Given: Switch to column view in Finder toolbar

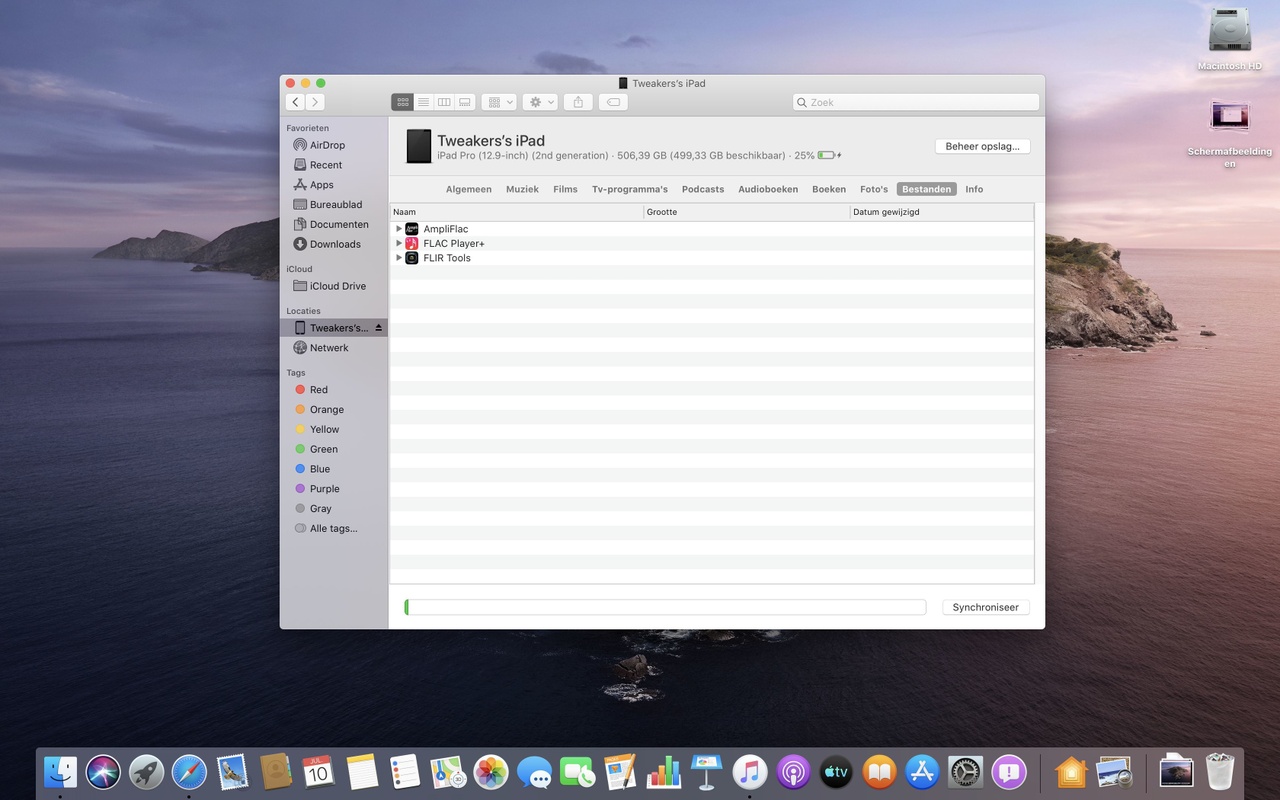Looking at the screenshot, I should [444, 102].
